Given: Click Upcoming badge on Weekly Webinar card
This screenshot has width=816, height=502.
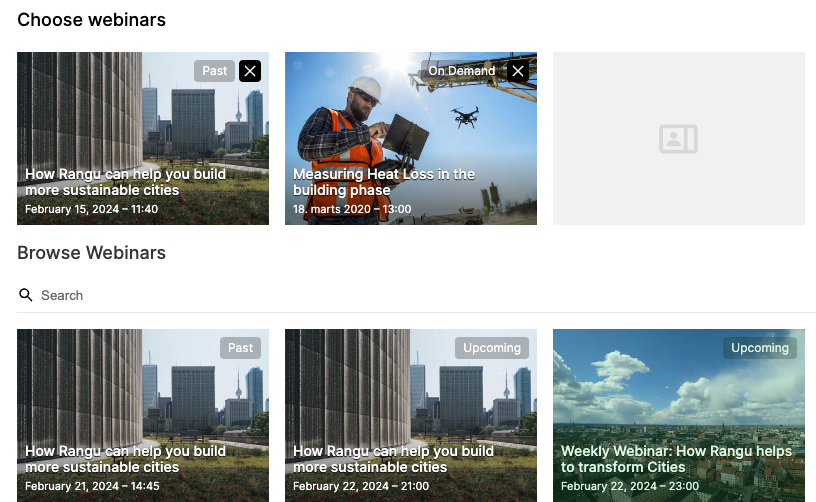Looking at the screenshot, I should click(760, 348).
